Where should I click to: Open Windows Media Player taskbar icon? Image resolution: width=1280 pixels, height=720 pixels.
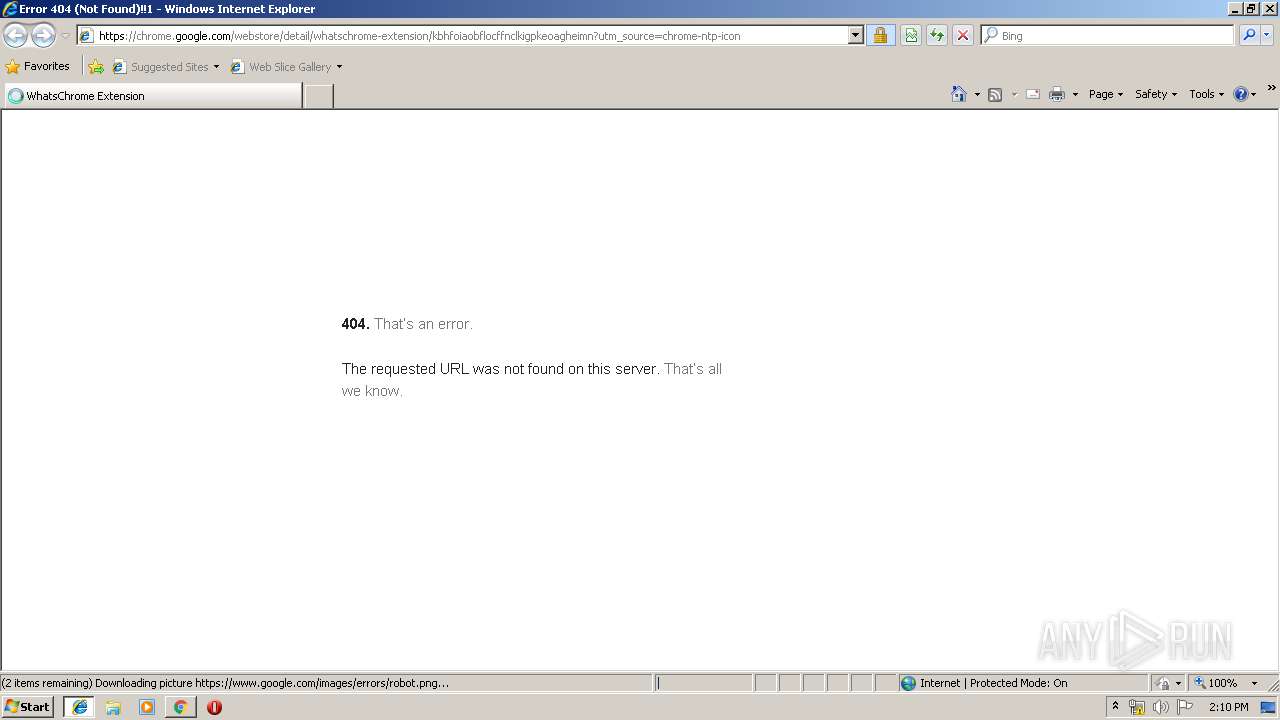pyautogui.click(x=147, y=707)
